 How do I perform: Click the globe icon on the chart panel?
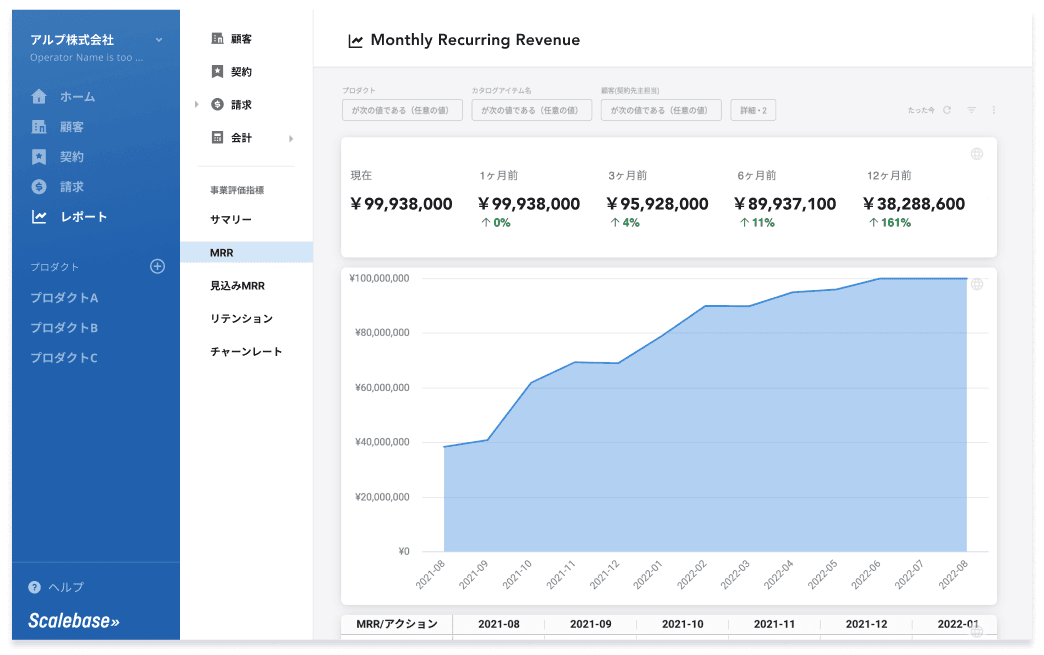click(x=977, y=284)
